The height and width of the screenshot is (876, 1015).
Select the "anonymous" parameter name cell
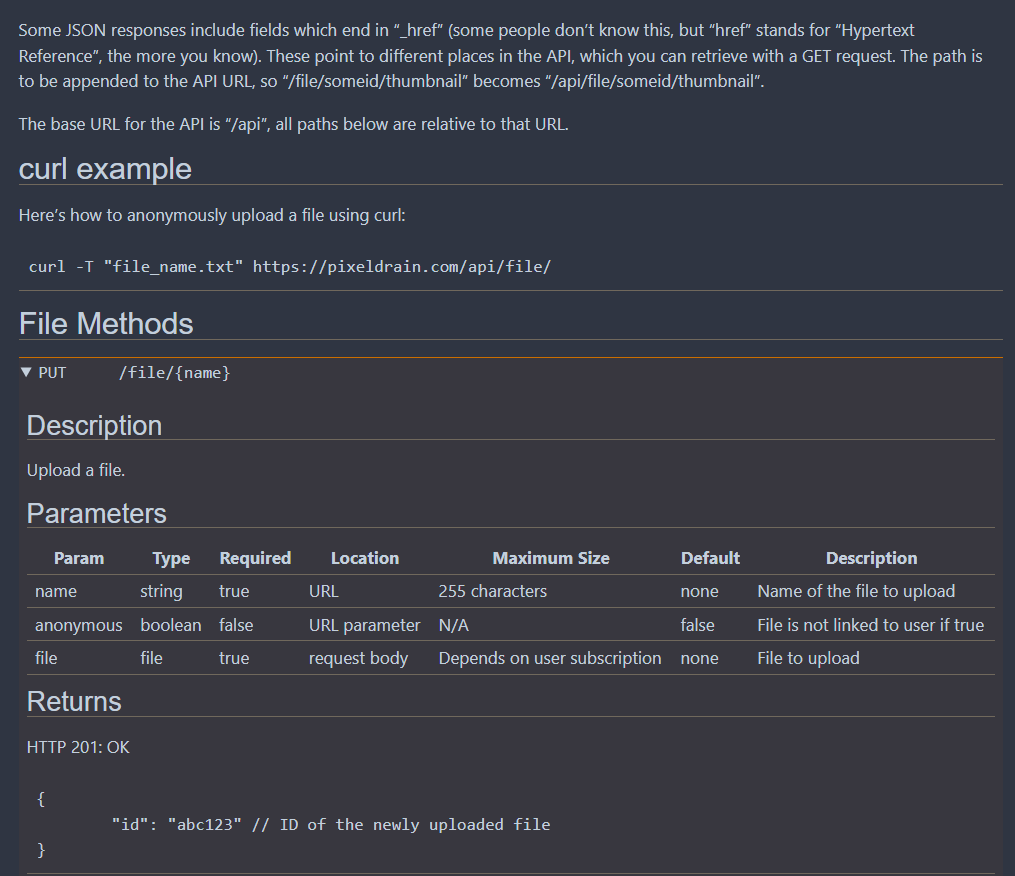coord(78,625)
